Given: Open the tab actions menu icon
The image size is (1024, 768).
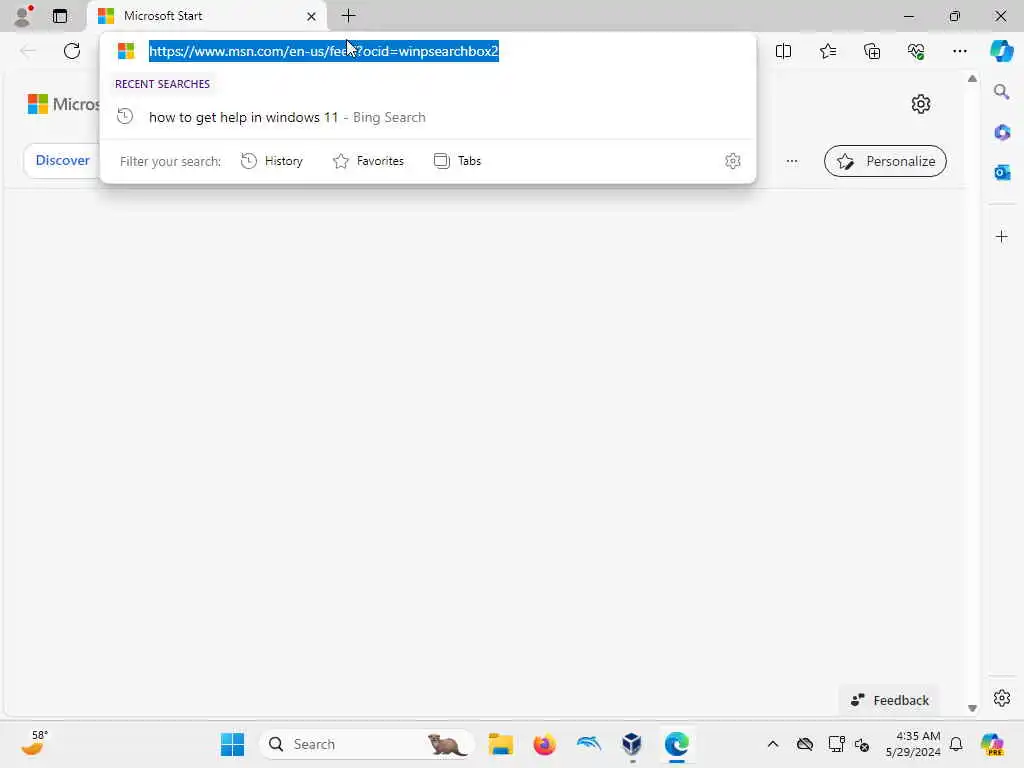Looking at the screenshot, I should click(x=59, y=16).
